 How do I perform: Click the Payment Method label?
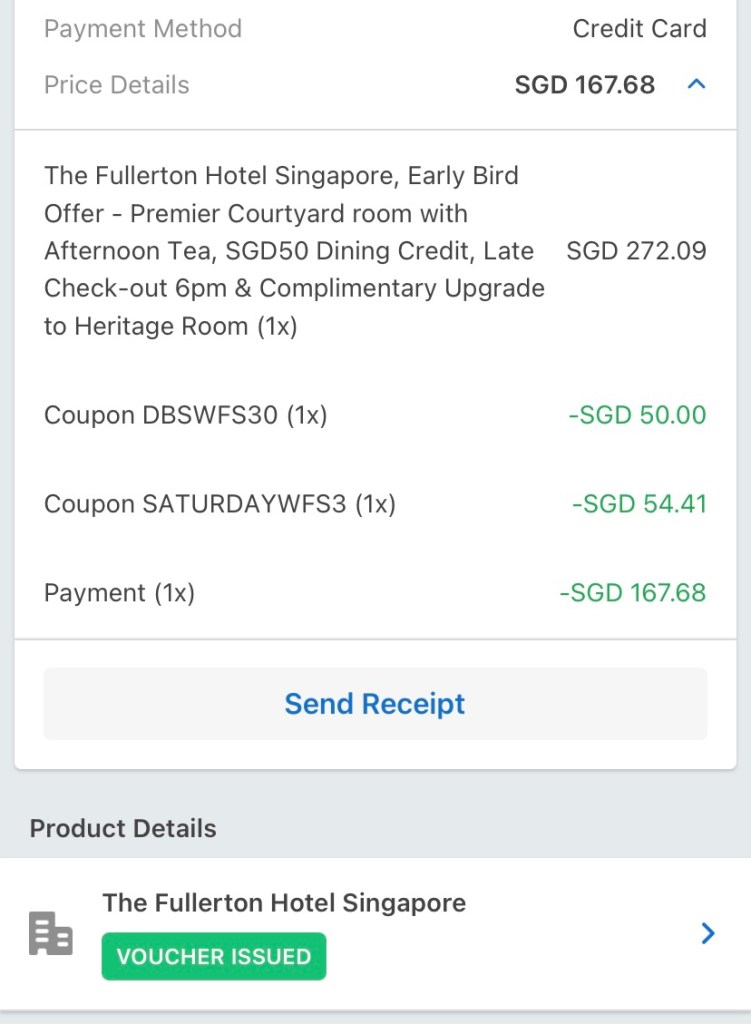point(143,29)
